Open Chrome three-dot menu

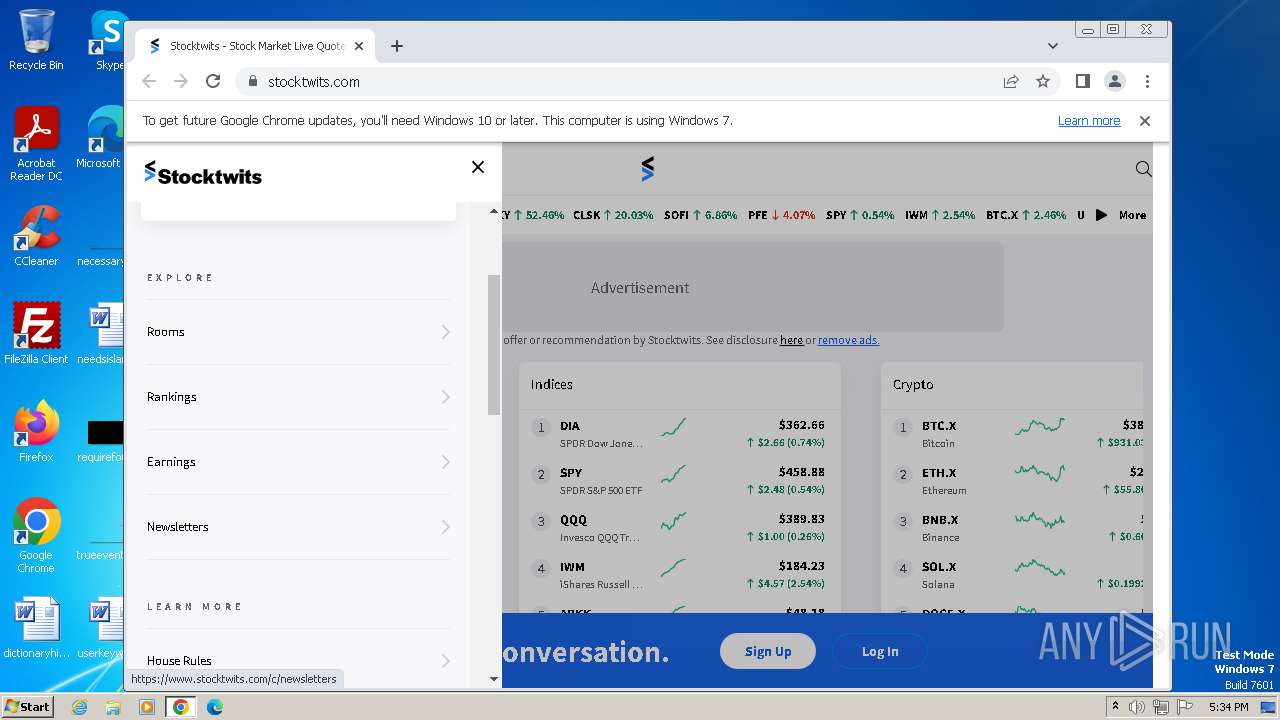[1147, 82]
